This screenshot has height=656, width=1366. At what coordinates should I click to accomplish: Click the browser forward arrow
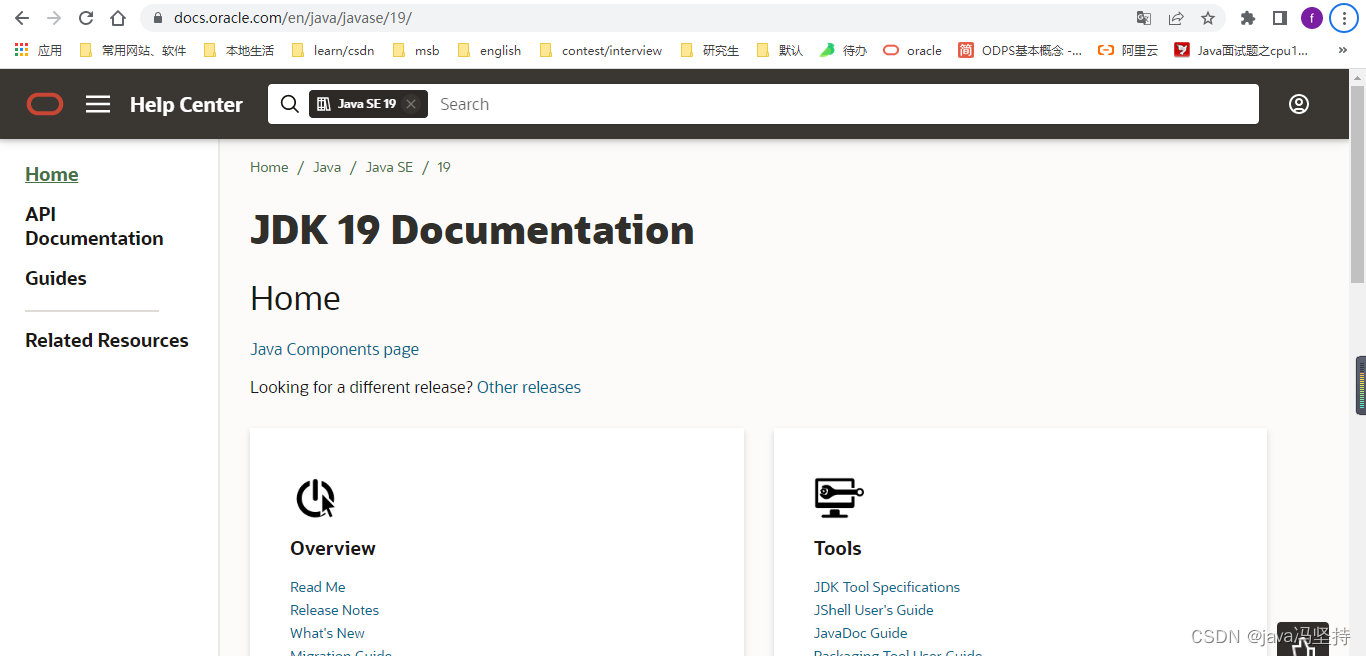pyautogui.click(x=53, y=18)
